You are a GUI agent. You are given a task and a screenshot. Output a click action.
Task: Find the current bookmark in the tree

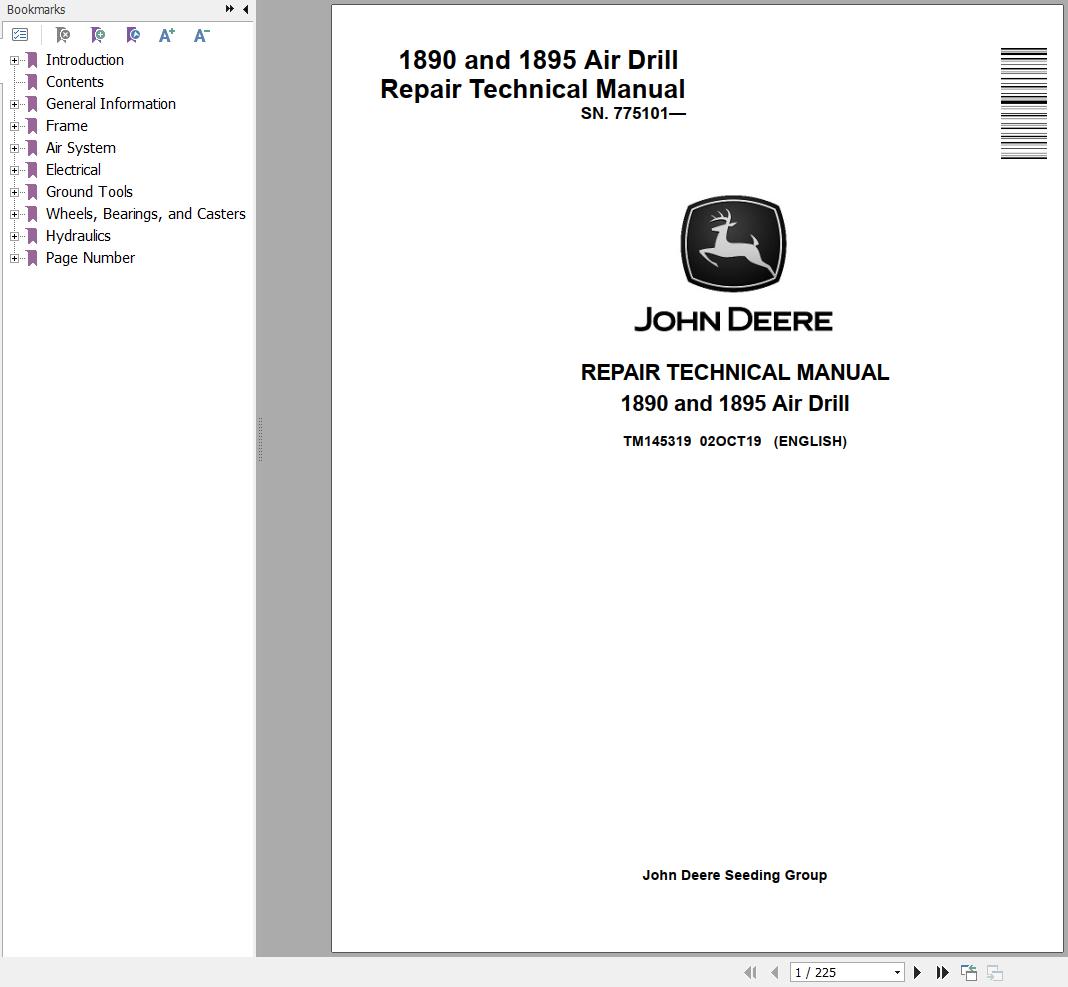pos(132,33)
